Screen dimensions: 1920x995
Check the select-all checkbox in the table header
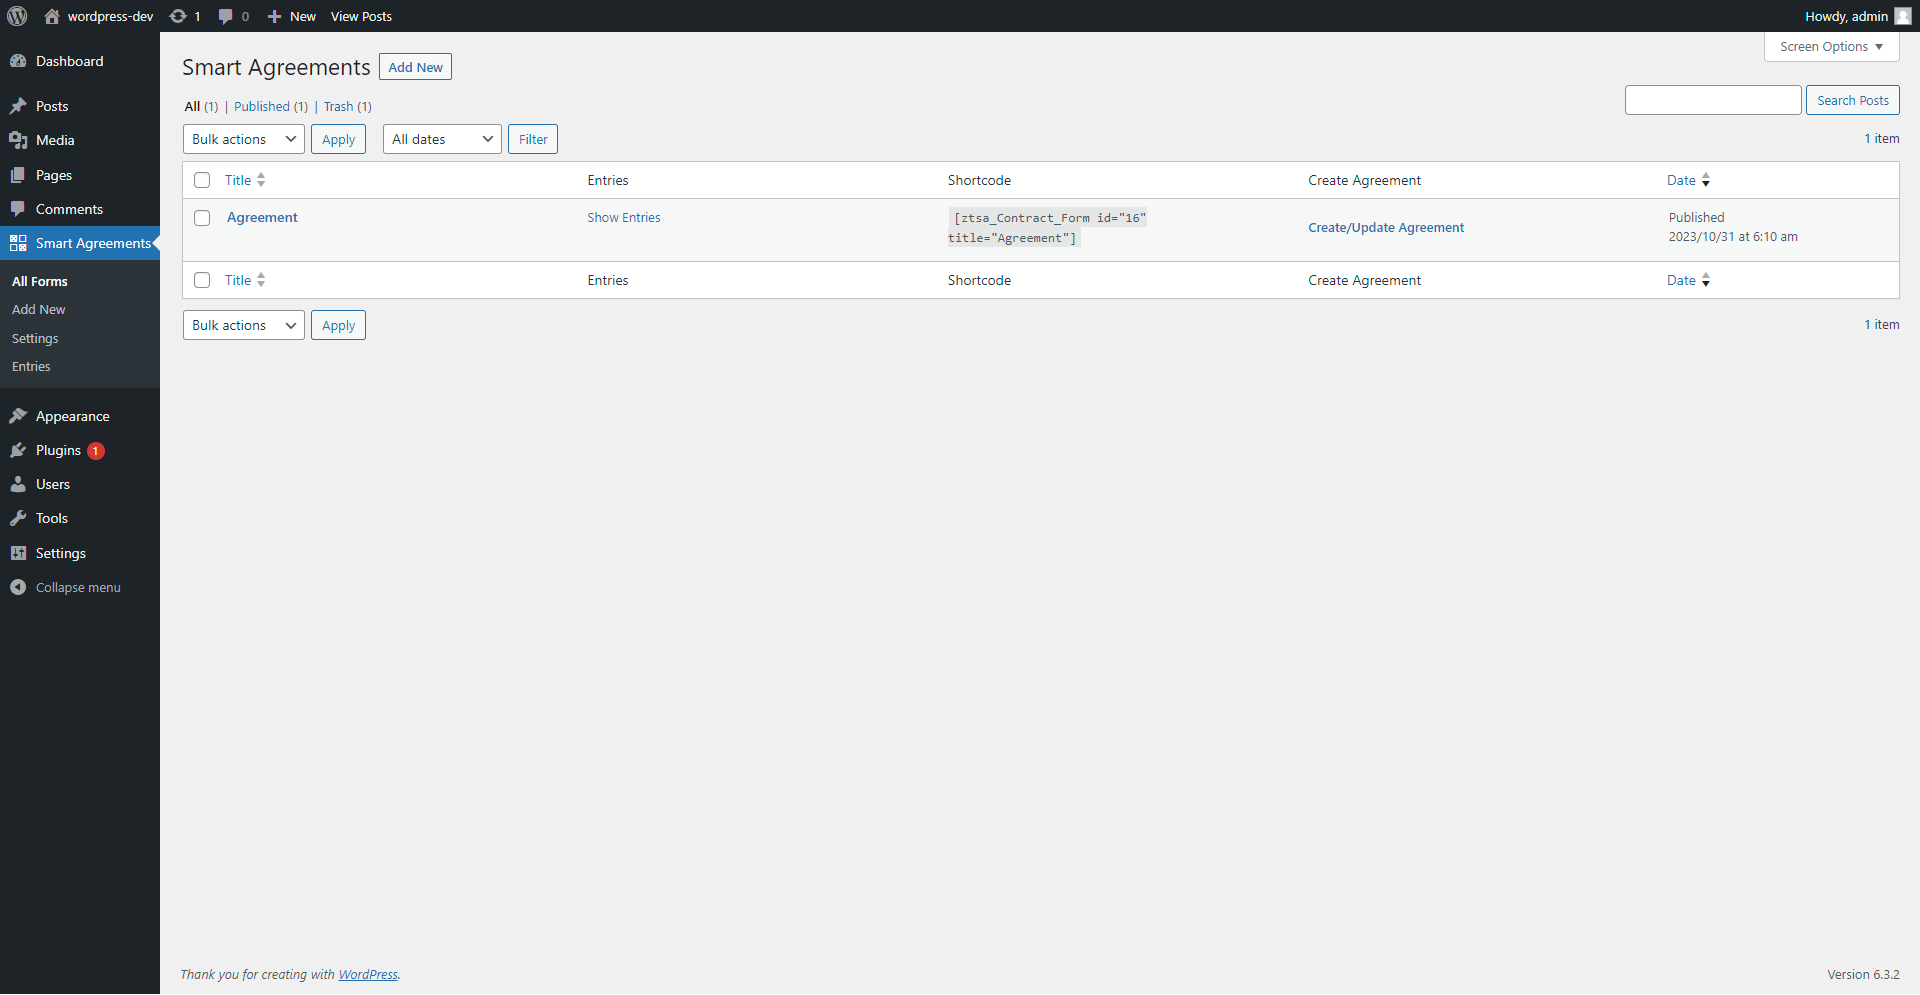(202, 180)
